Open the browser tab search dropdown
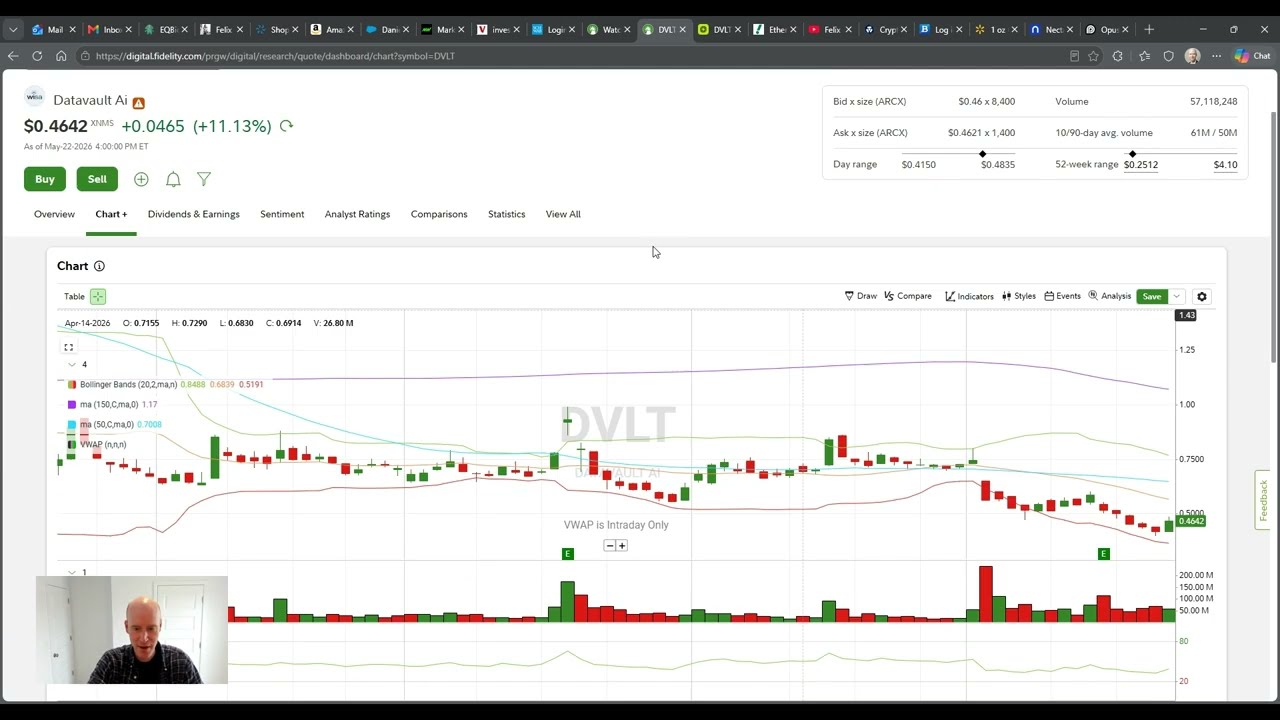 13,29
